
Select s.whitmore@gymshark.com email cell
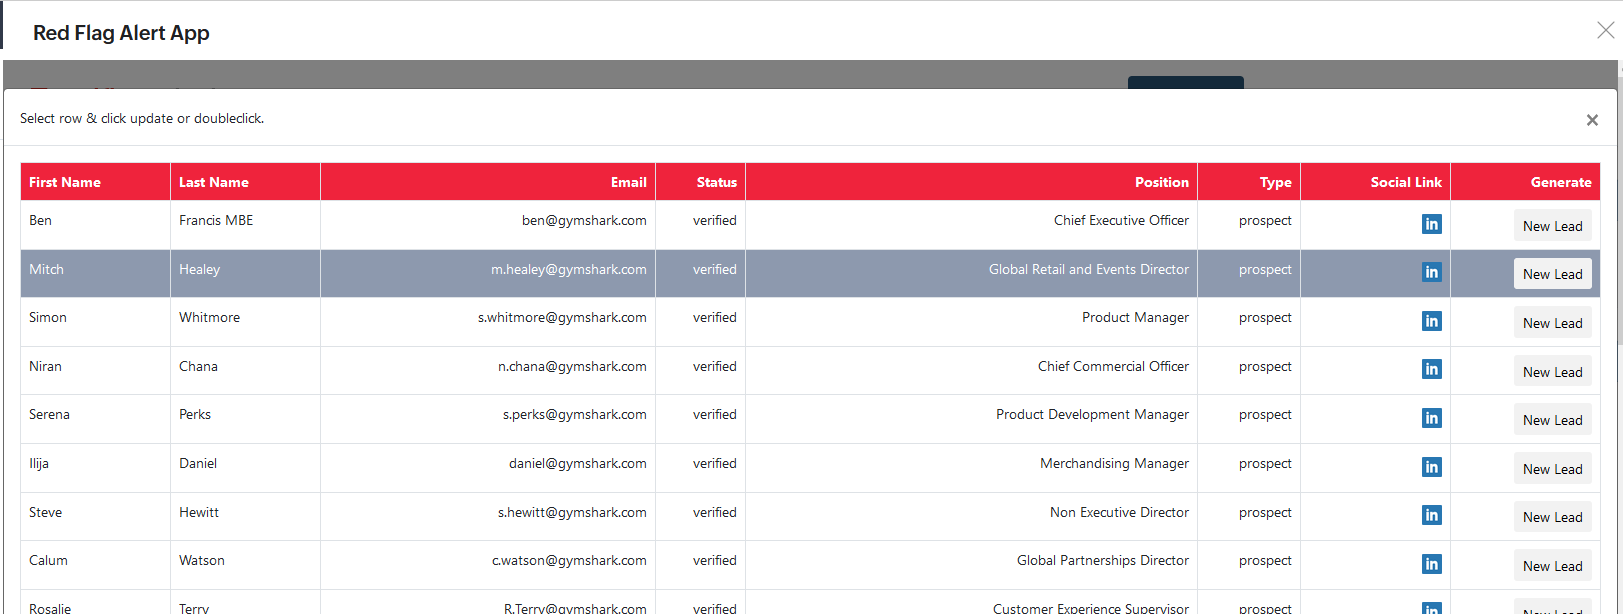click(x=488, y=322)
